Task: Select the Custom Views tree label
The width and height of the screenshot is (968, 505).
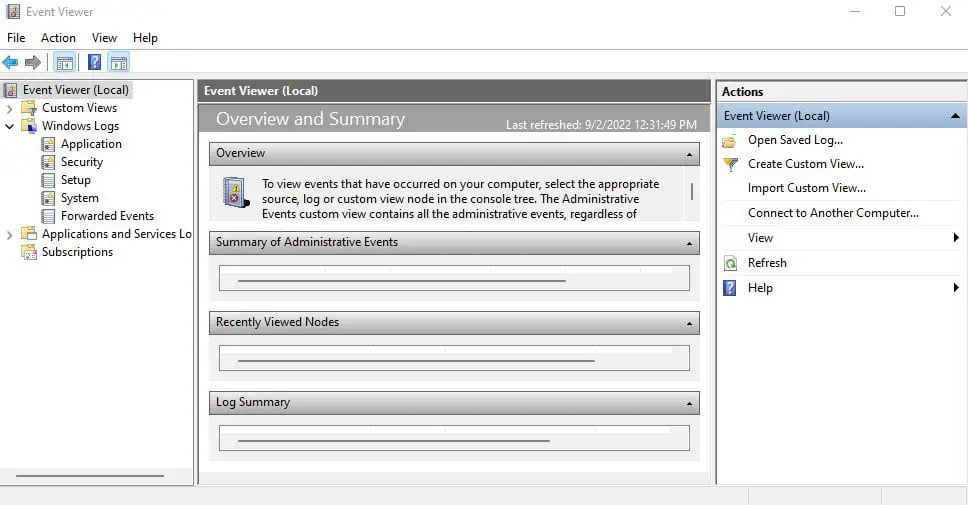Action: click(79, 108)
